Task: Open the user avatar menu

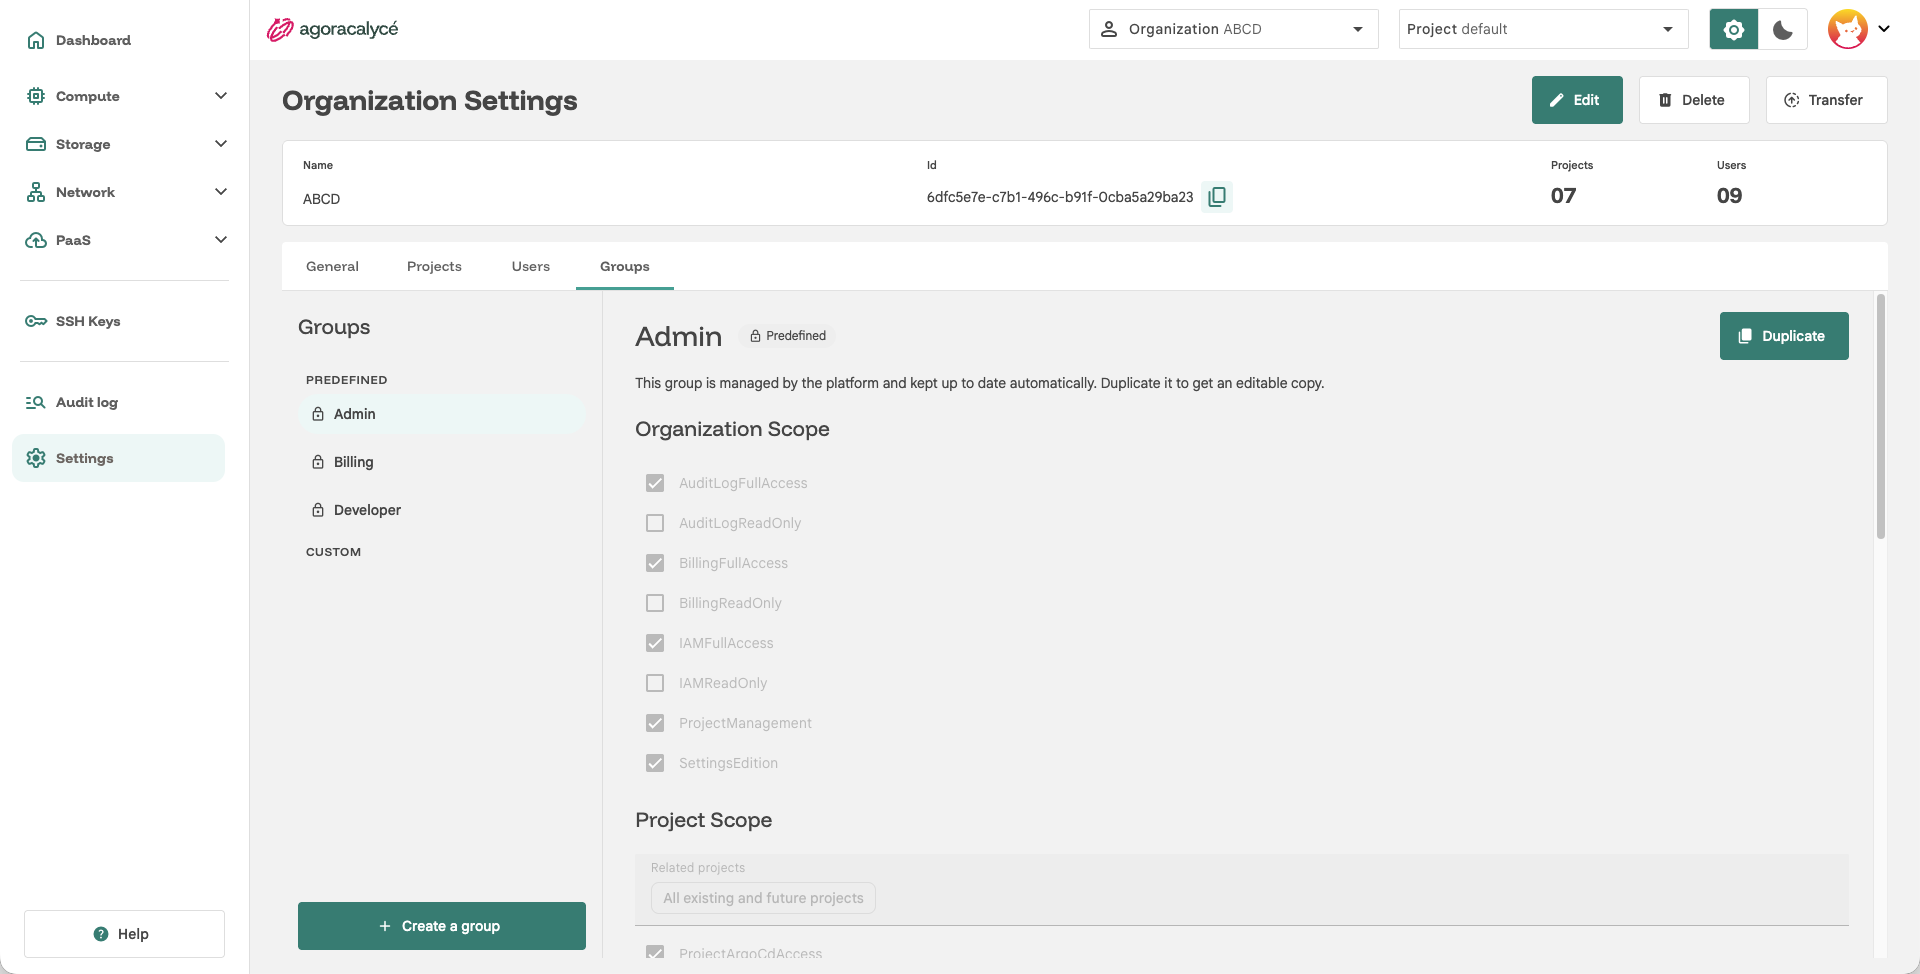Action: 1859,29
